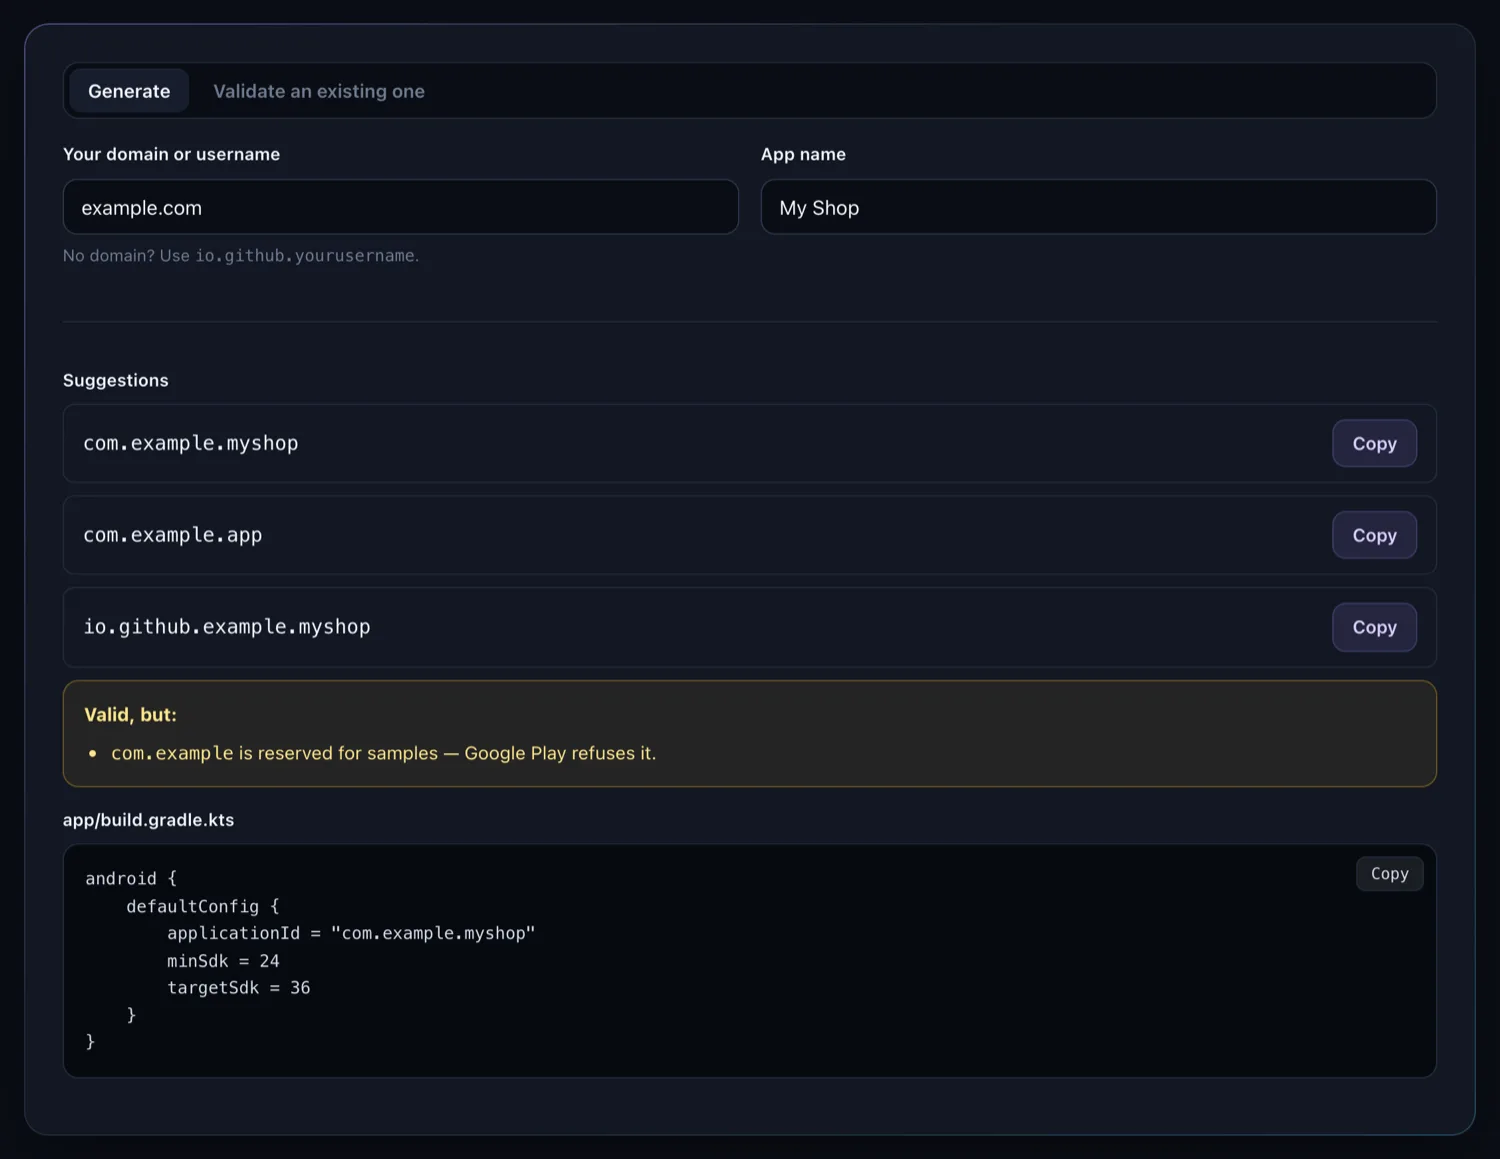The width and height of the screenshot is (1500, 1159).
Task: Click the defaultConfig { line
Action: click(203, 906)
